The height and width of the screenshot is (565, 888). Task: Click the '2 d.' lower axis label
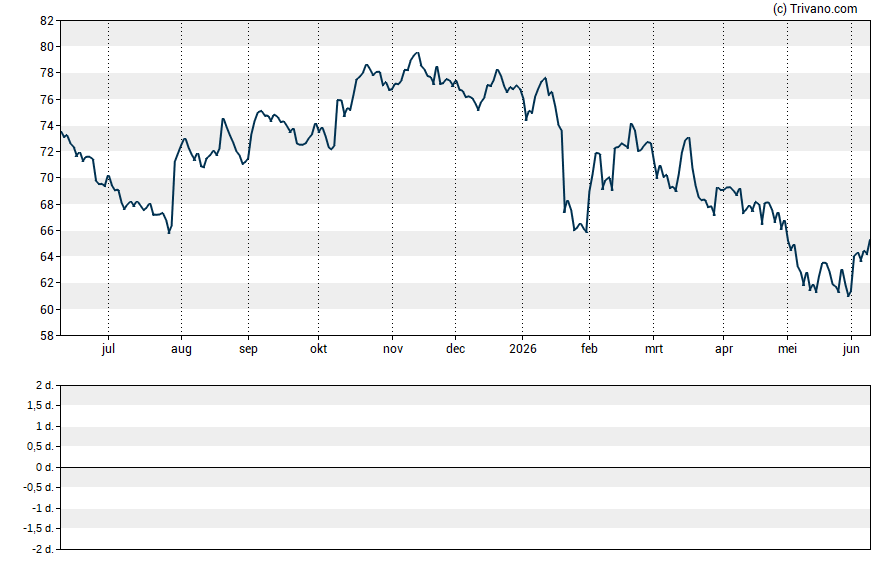(45, 386)
